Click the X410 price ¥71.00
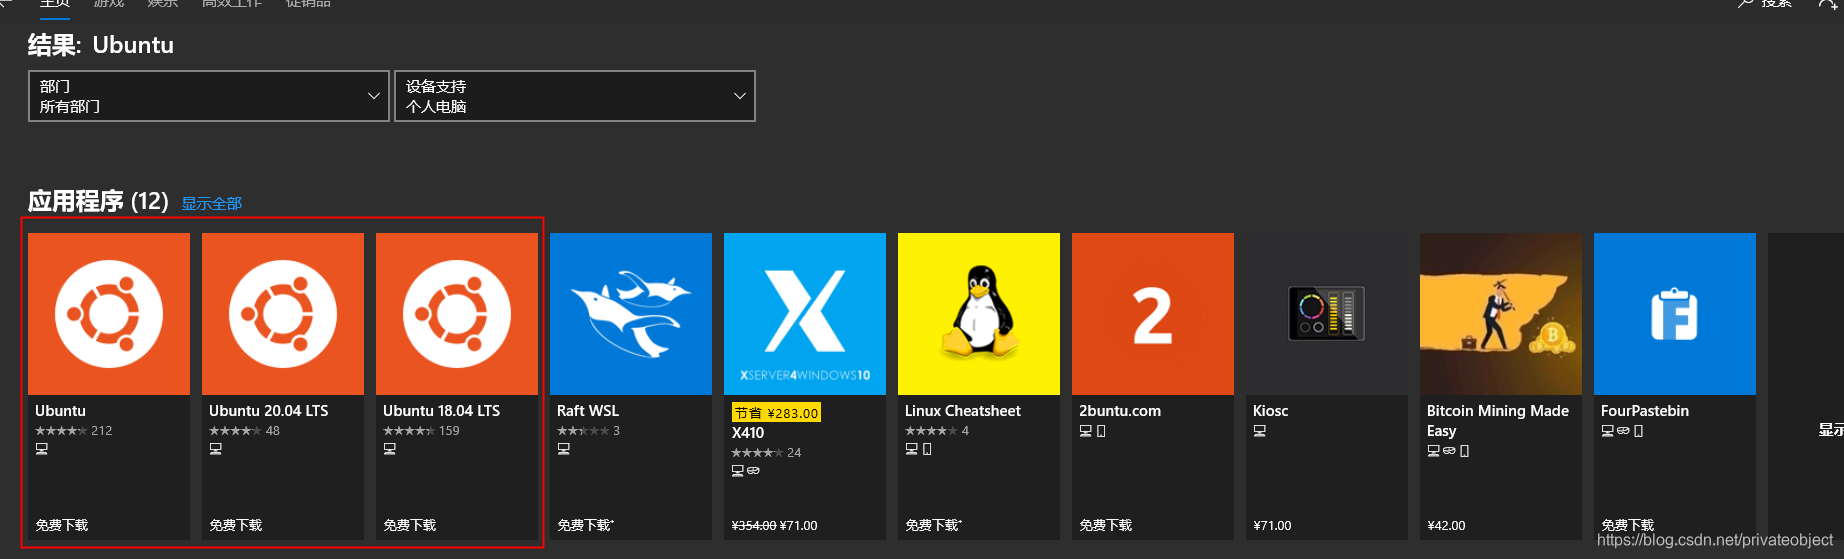The image size is (1844, 559). coord(799,526)
